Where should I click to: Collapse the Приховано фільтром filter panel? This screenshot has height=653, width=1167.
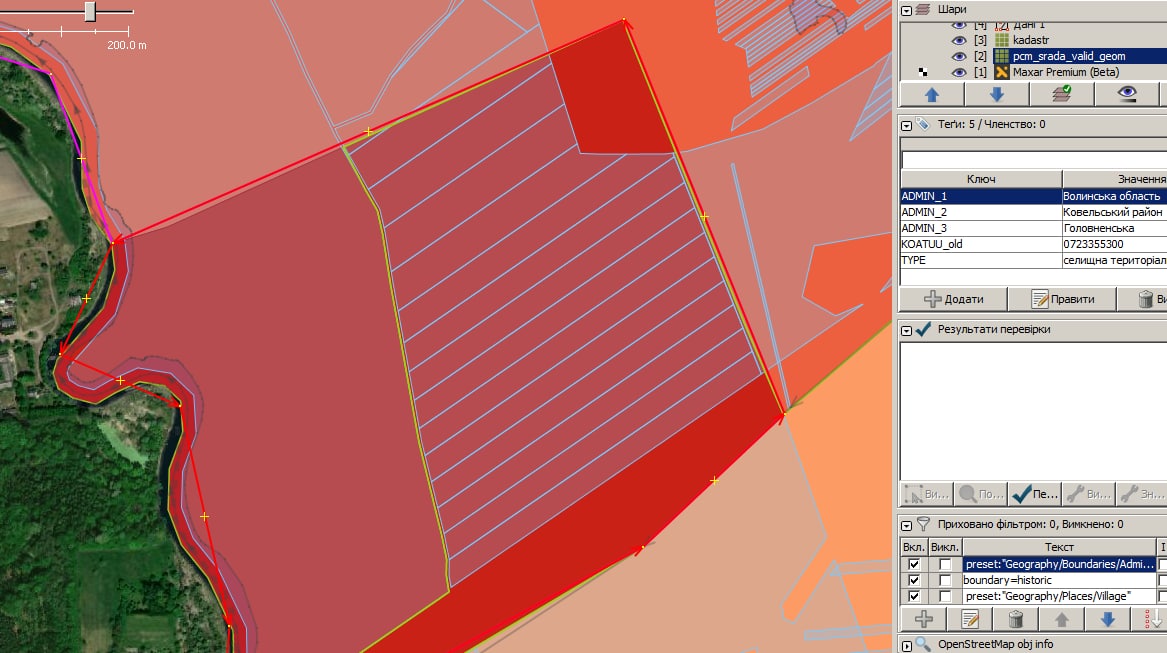[x=907, y=525]
